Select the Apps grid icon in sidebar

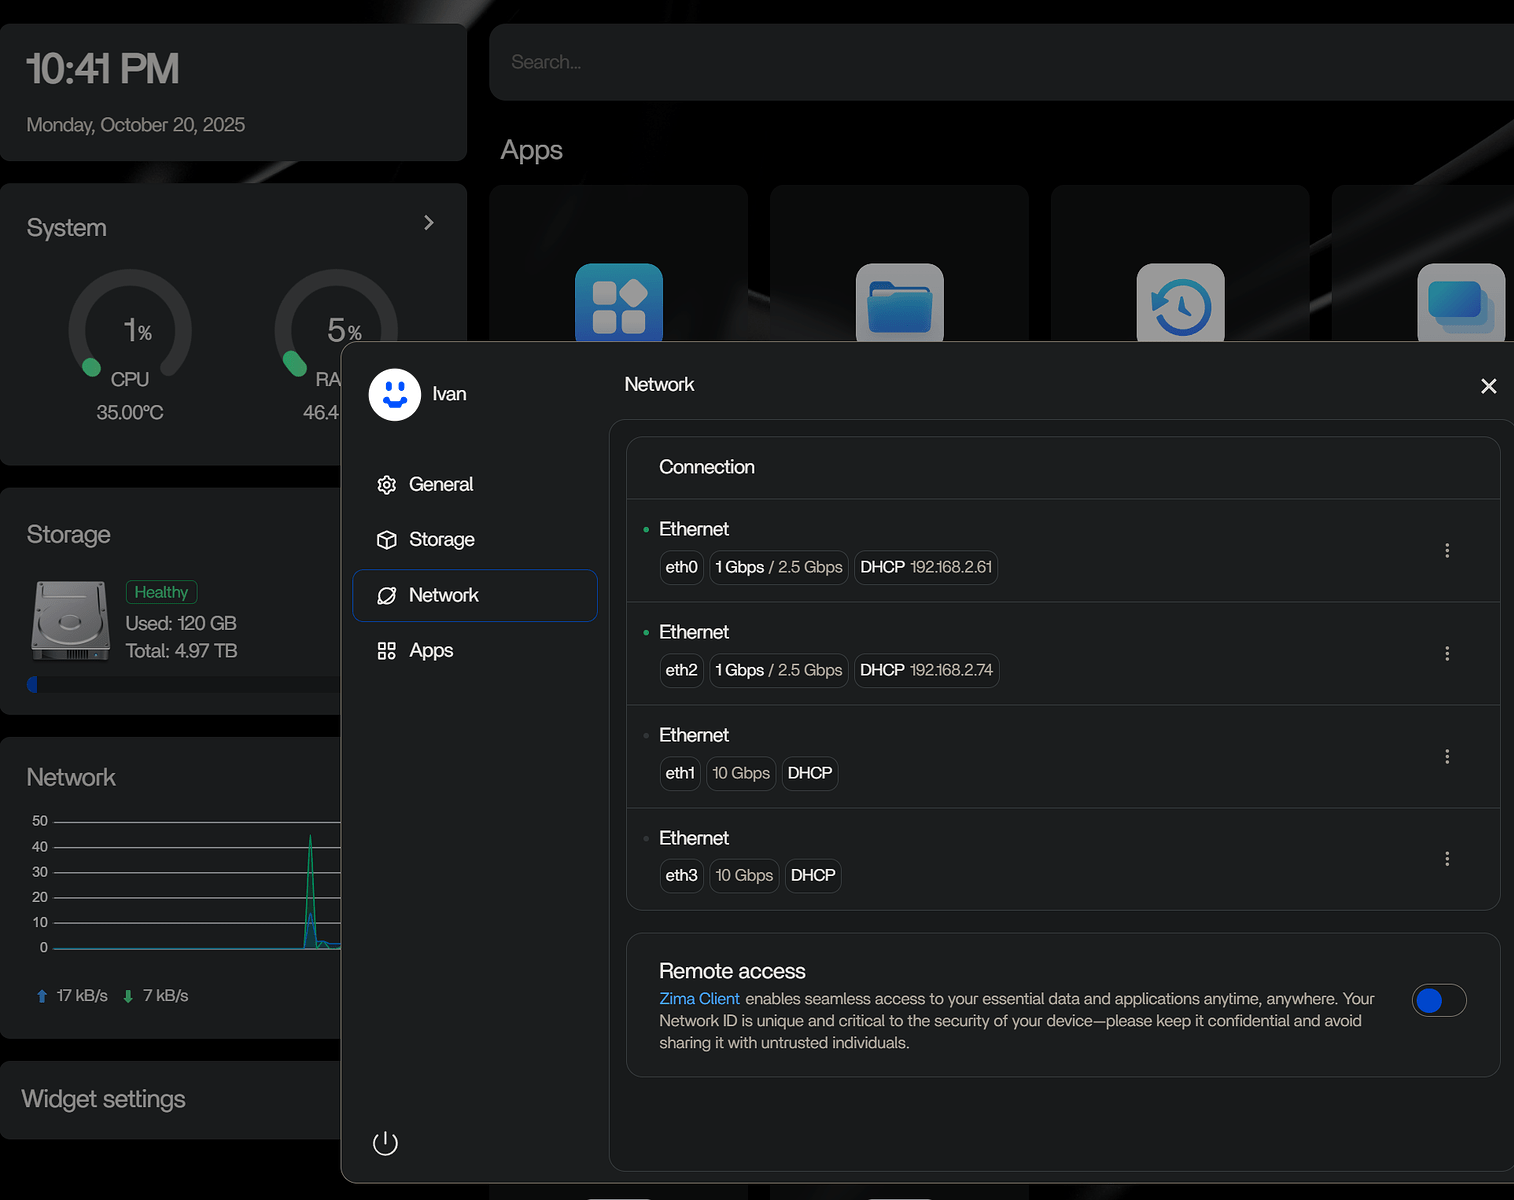387,650
